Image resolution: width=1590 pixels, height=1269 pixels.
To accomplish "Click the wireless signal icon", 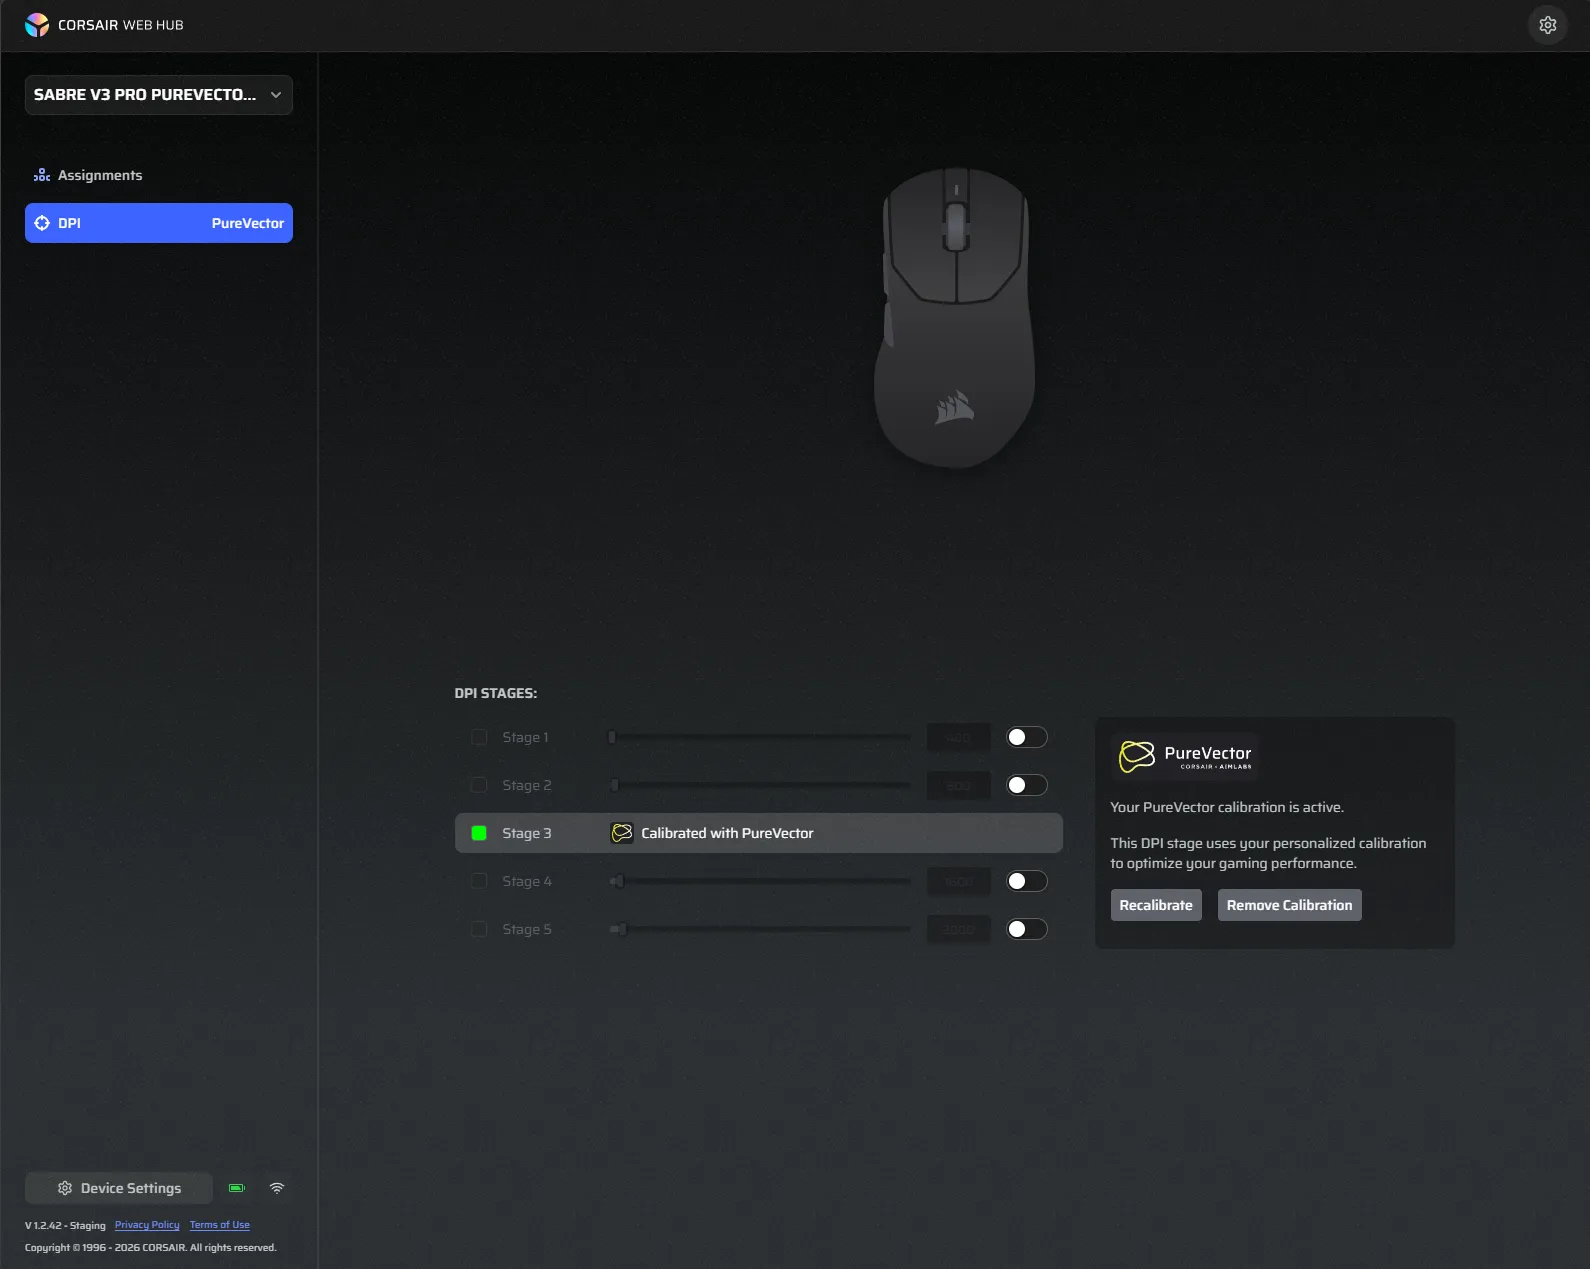I will coord(277,1188).
